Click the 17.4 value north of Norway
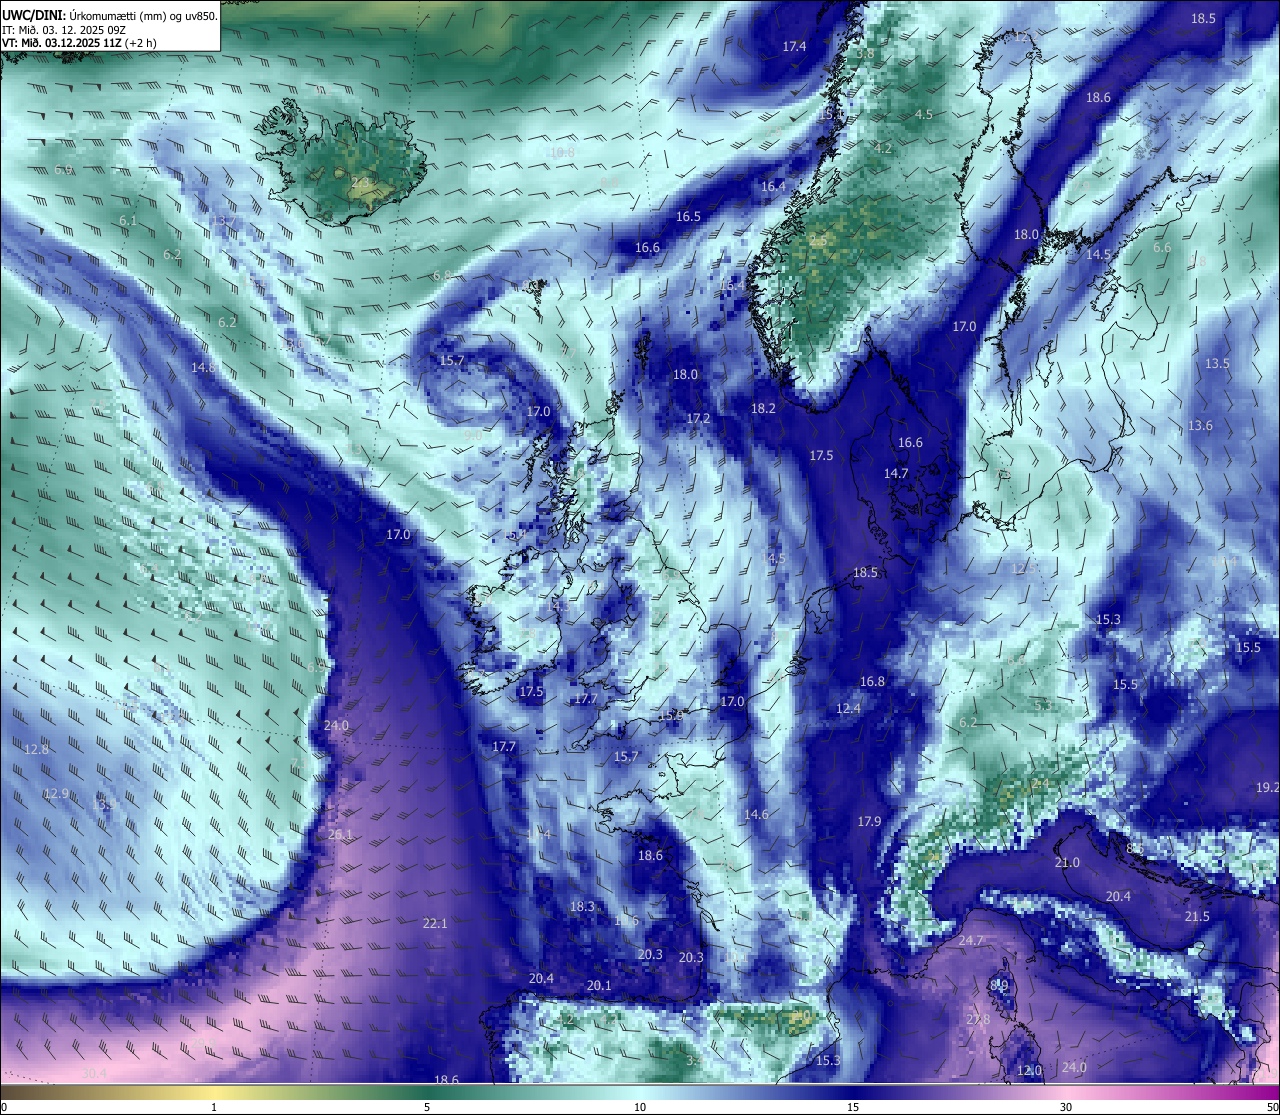This screenshot has width=1280, height=1115. (794, 46)
